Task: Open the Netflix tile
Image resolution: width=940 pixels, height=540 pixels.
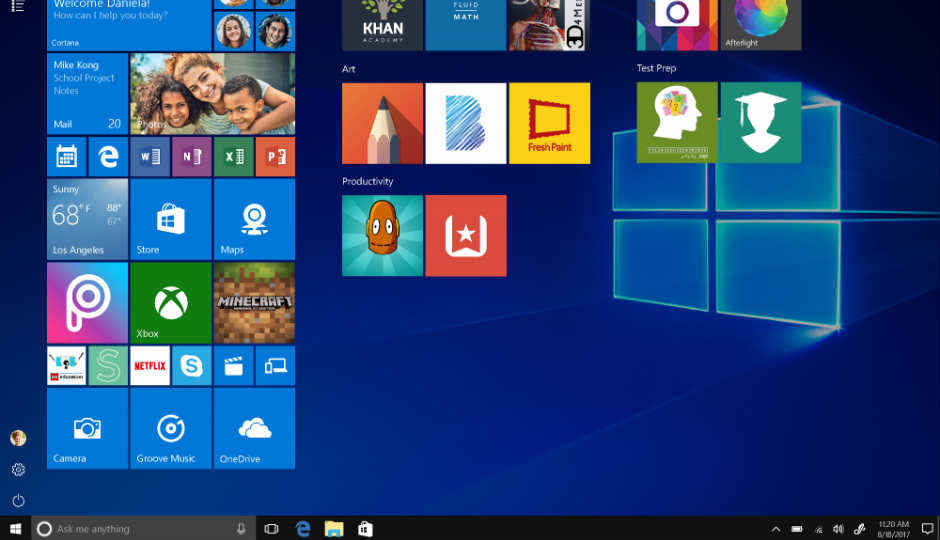Action: [150, 366]
